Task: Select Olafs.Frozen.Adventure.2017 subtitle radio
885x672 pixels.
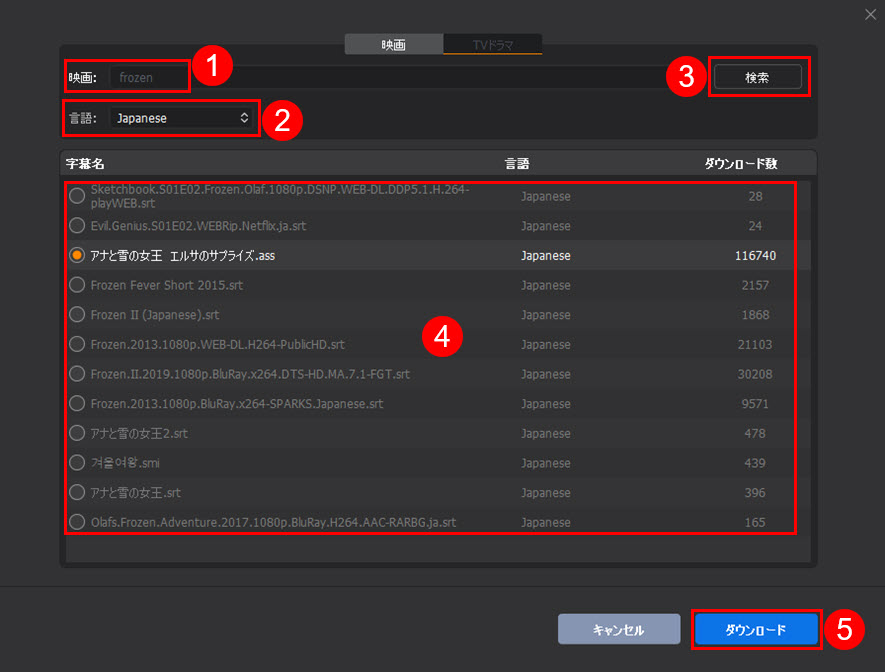Action: pos(77,522)
